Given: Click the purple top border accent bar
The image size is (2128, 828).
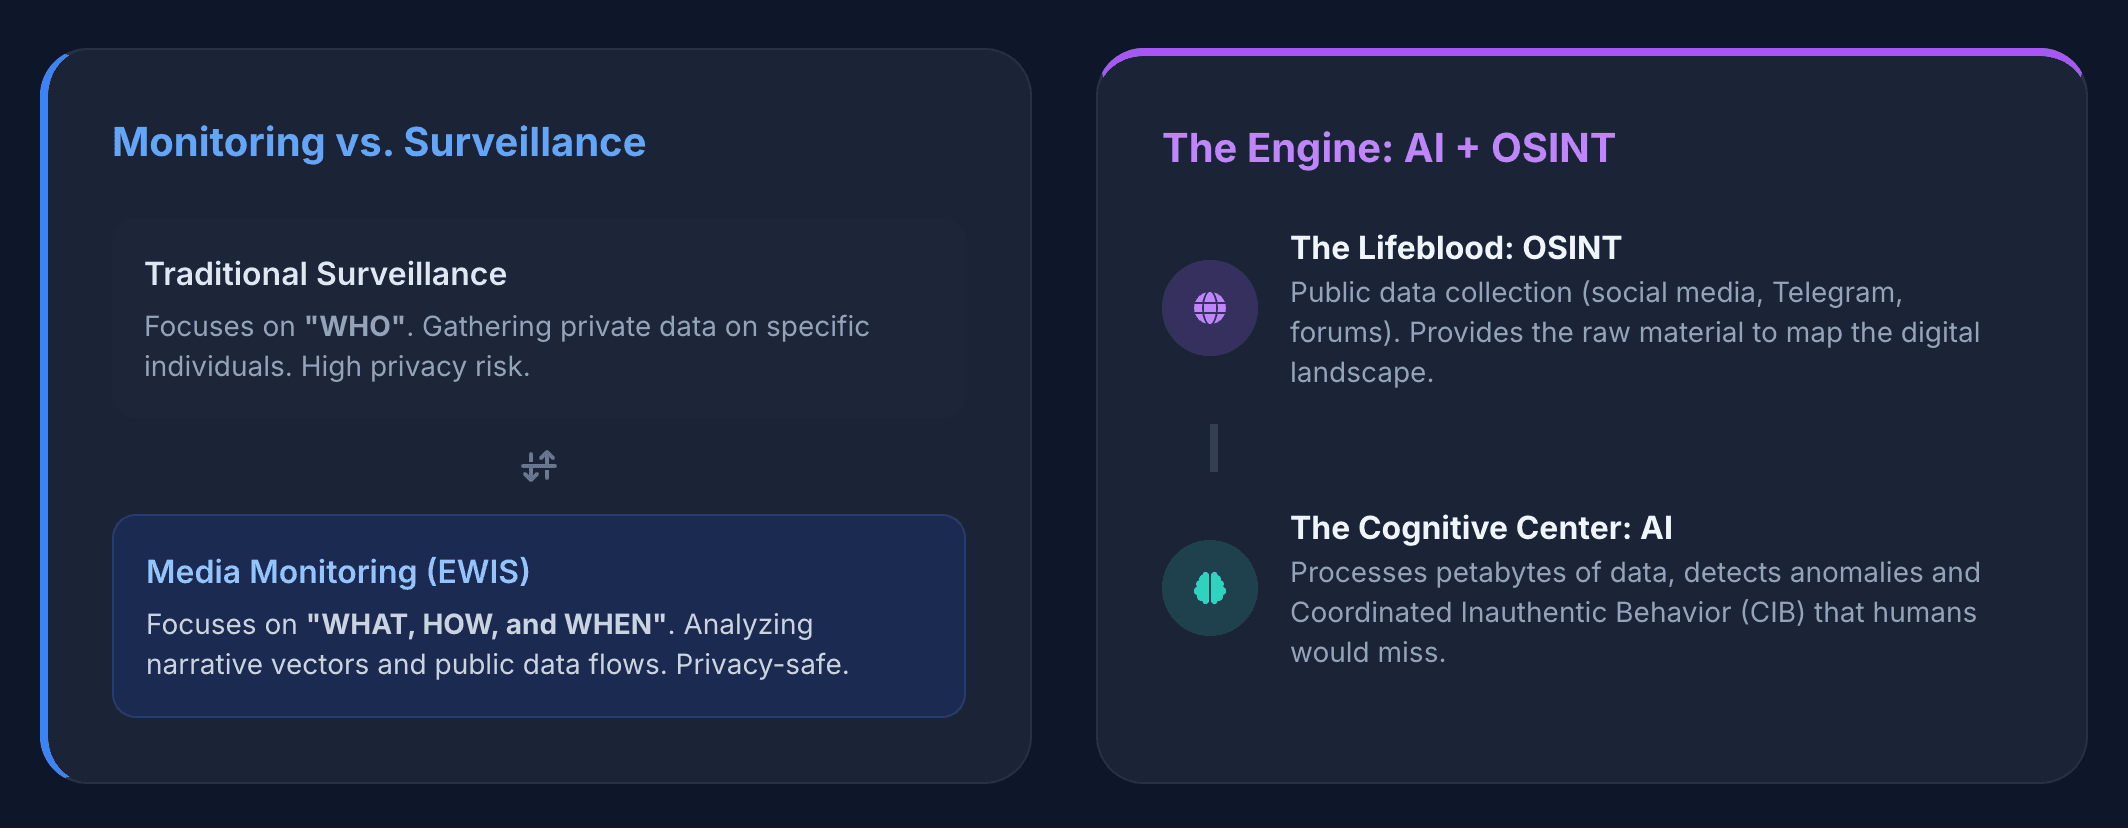Looking at the screenshot, I should [1590, 52].
